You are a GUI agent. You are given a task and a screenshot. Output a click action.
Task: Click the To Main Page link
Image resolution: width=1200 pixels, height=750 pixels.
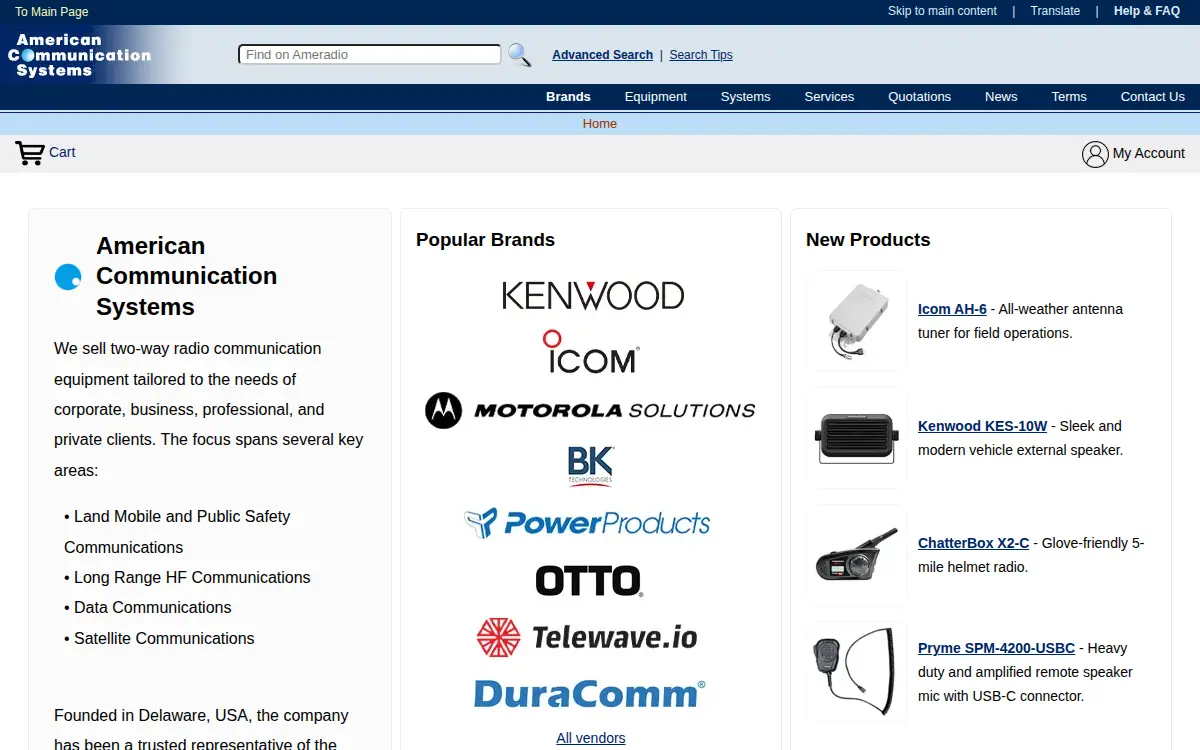click(51, 12)
